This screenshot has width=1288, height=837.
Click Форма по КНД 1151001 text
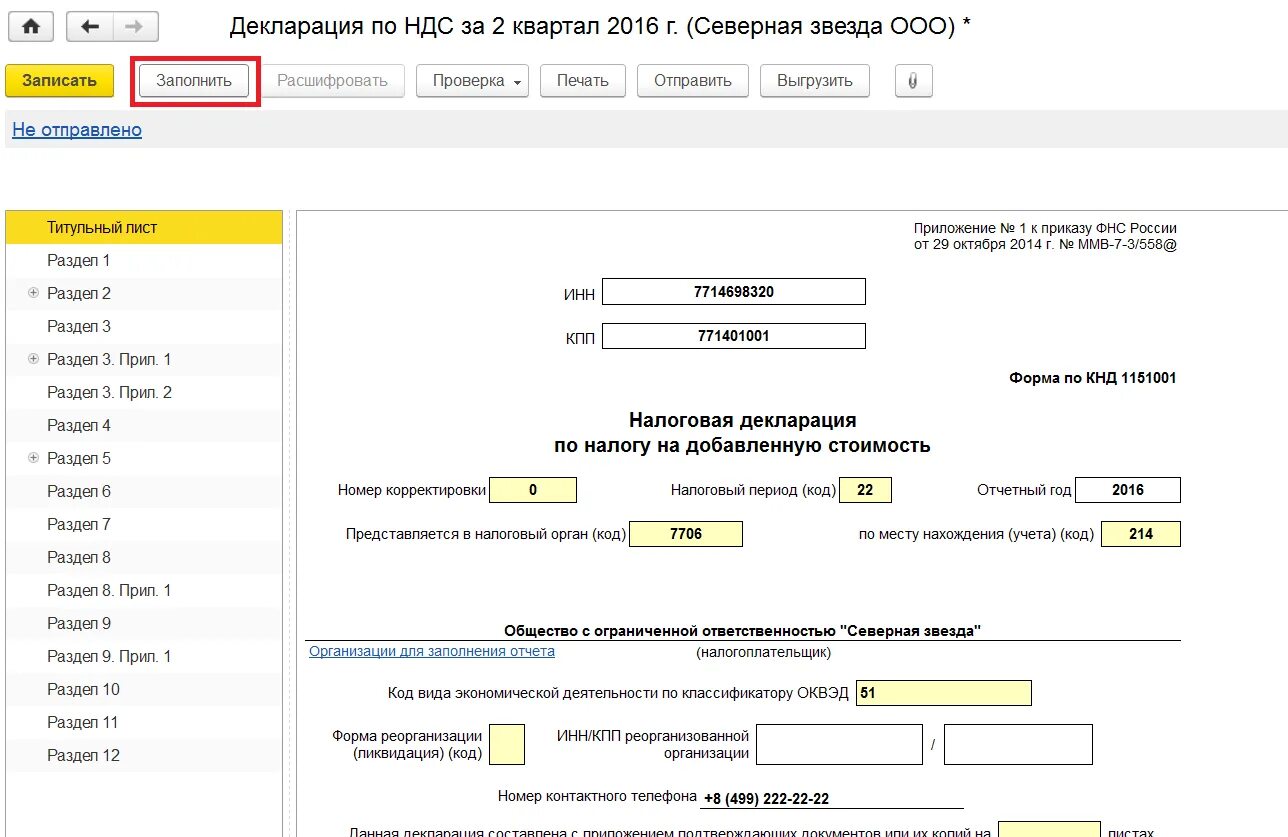click(x=1093, y=378)
